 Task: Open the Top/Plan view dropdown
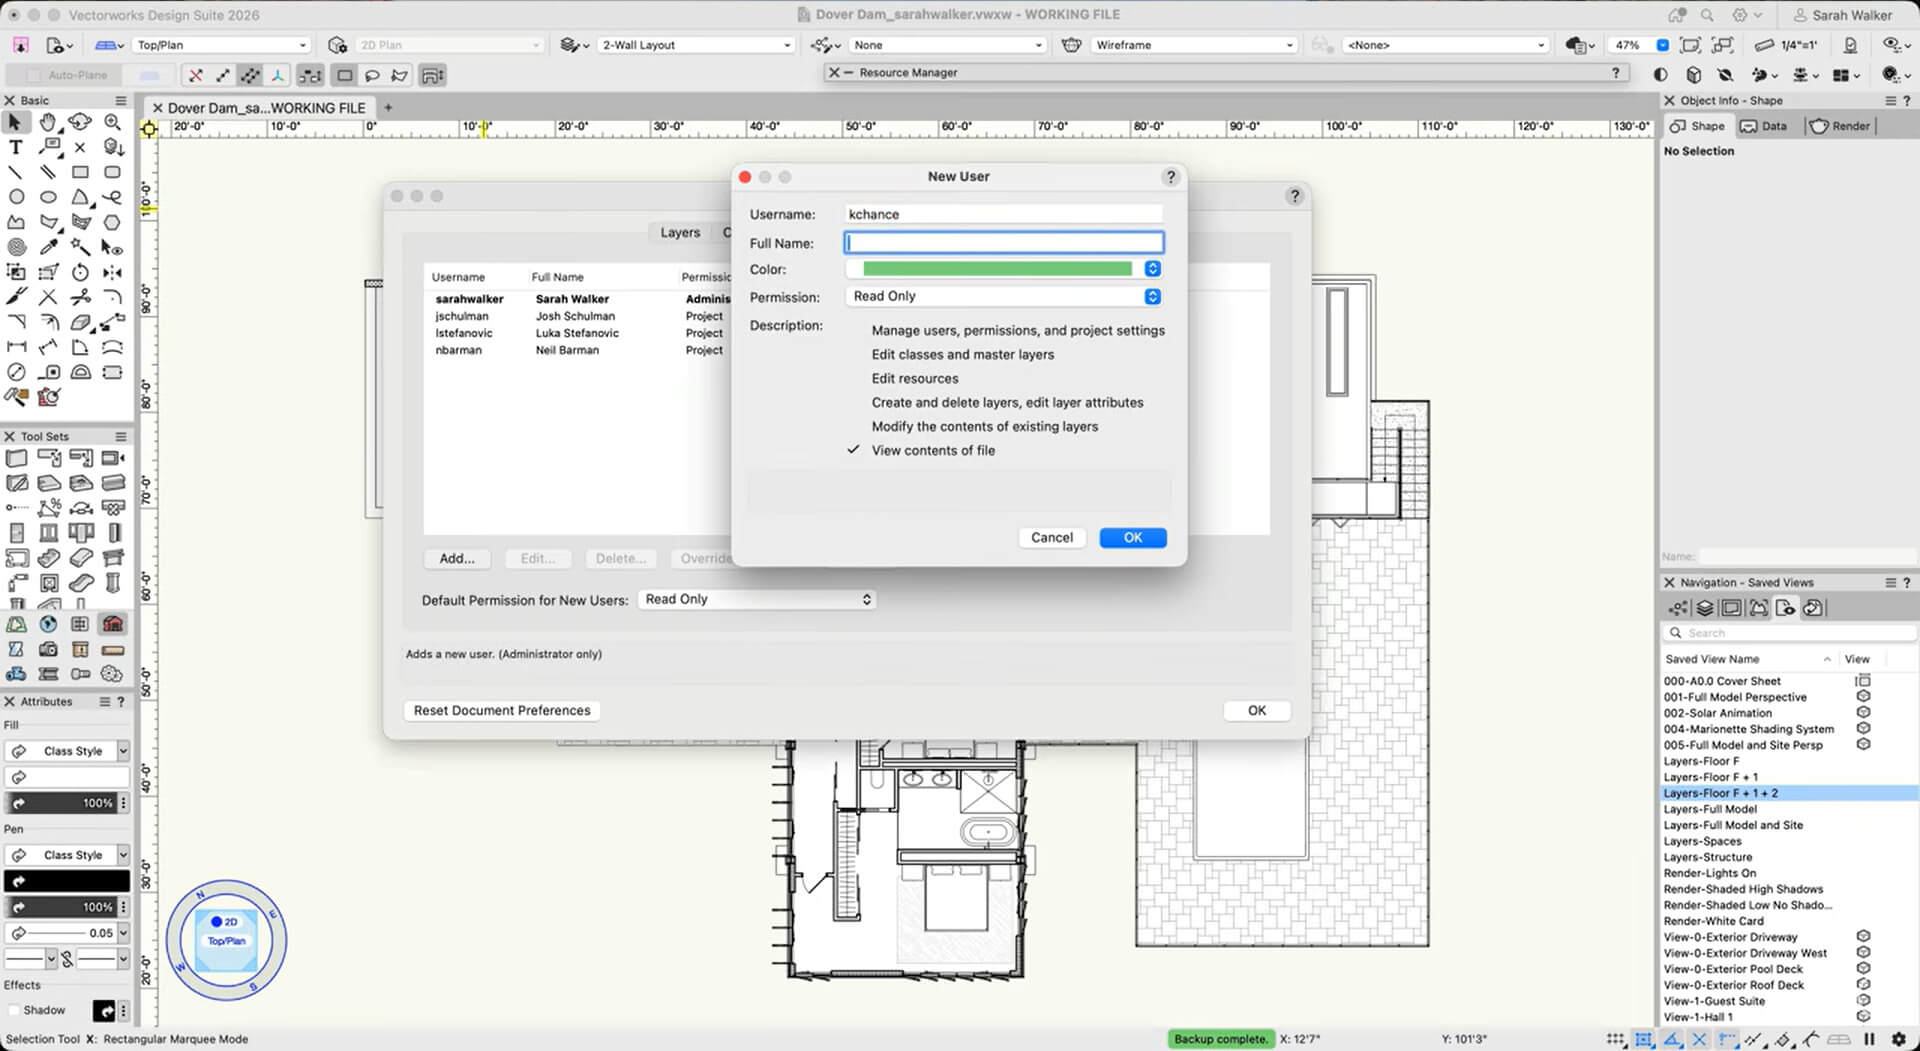[221, 45]
